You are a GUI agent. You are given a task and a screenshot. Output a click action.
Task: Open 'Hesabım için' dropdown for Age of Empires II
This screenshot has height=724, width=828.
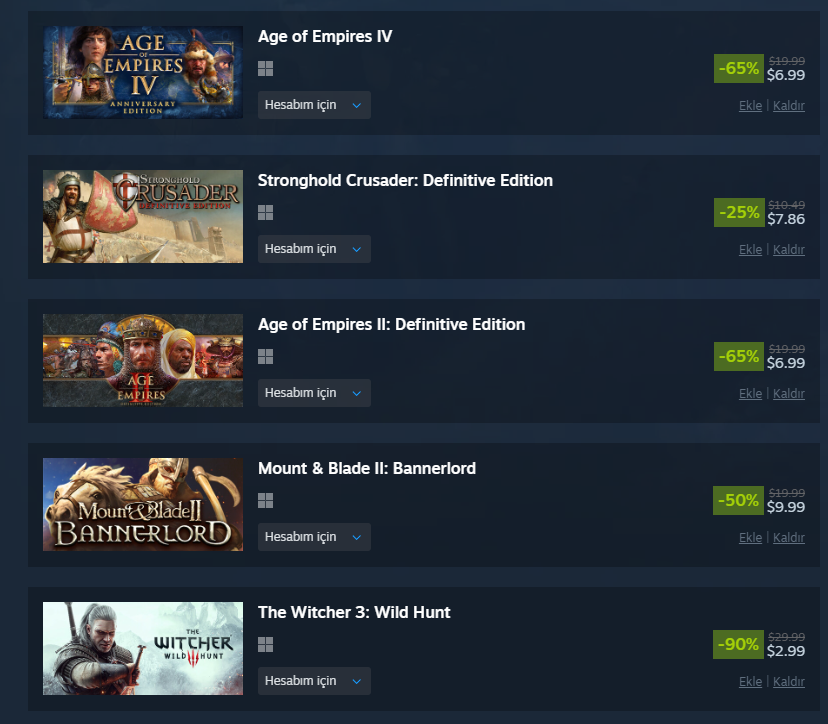coord(314,393)
